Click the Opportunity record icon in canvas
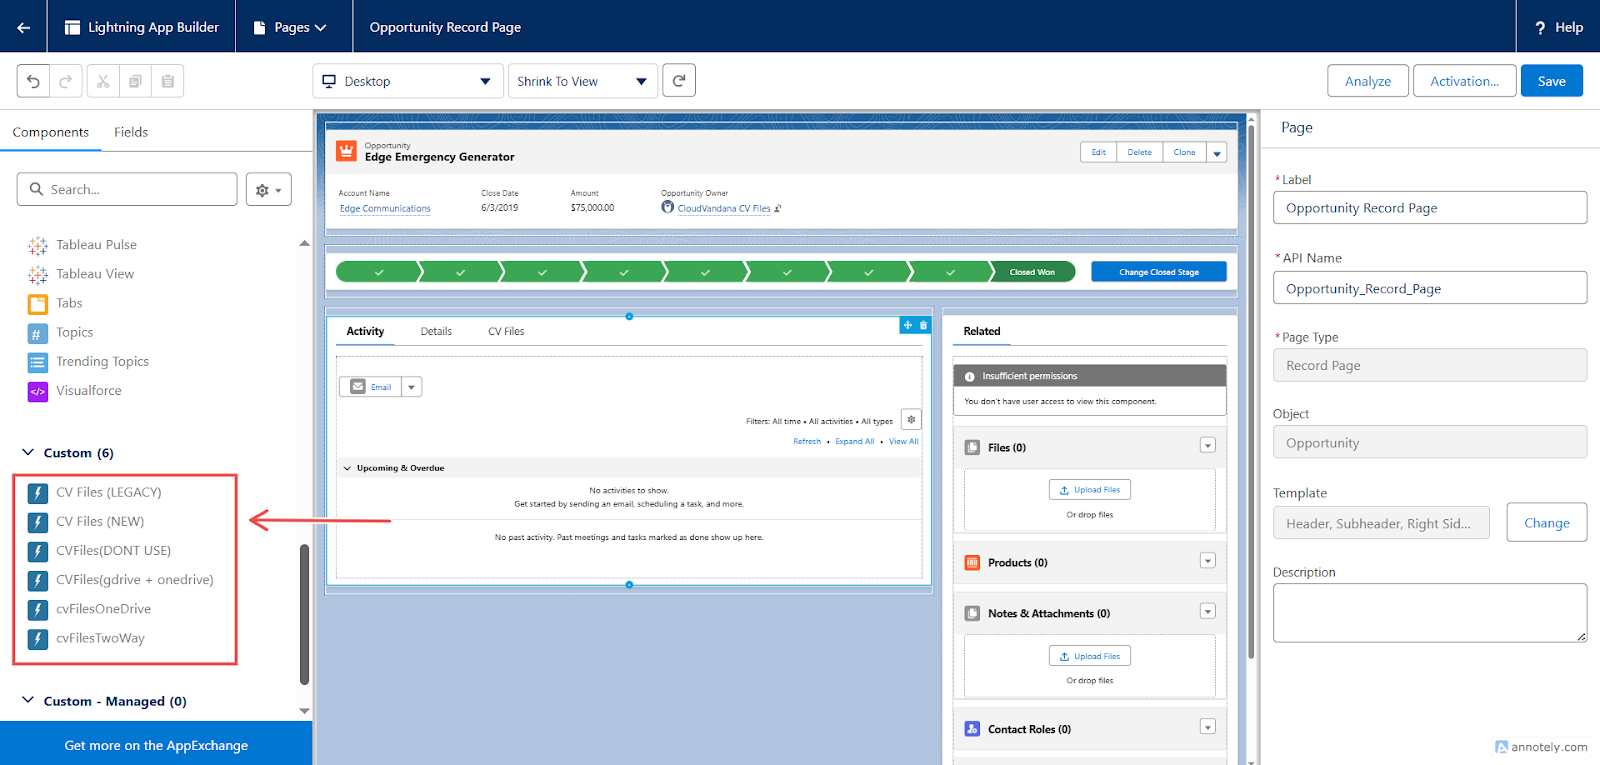 [x=346, y=151]
